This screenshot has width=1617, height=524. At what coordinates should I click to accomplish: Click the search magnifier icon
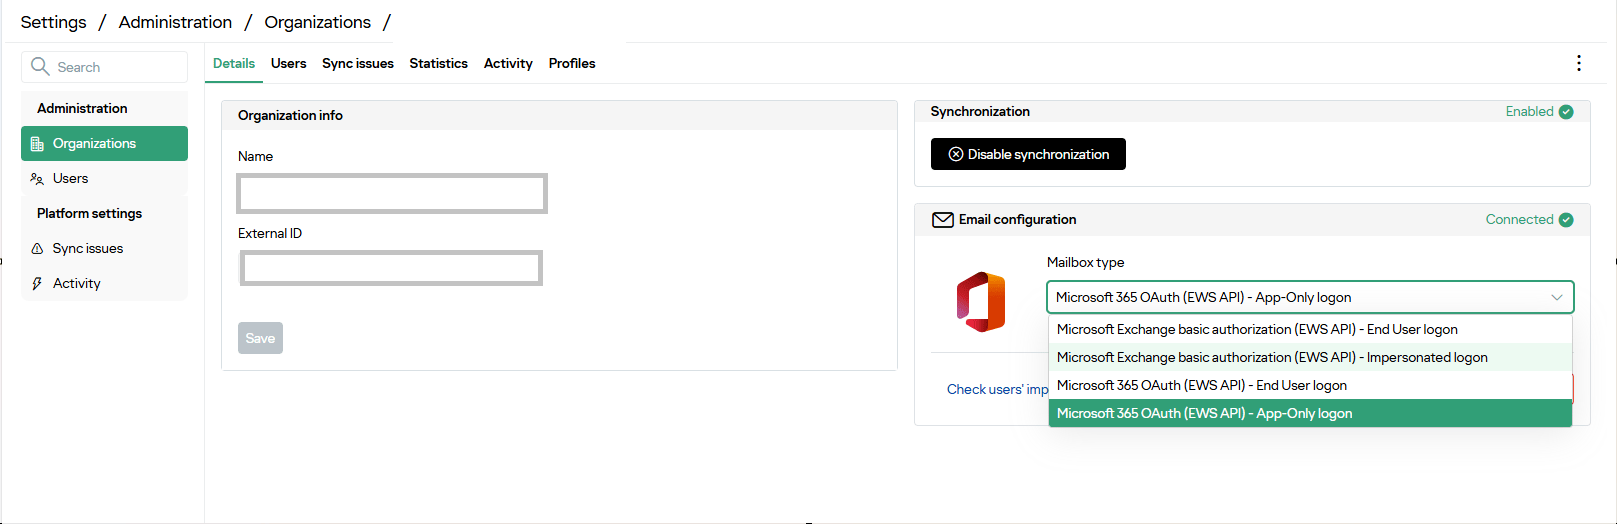(40, 66)
